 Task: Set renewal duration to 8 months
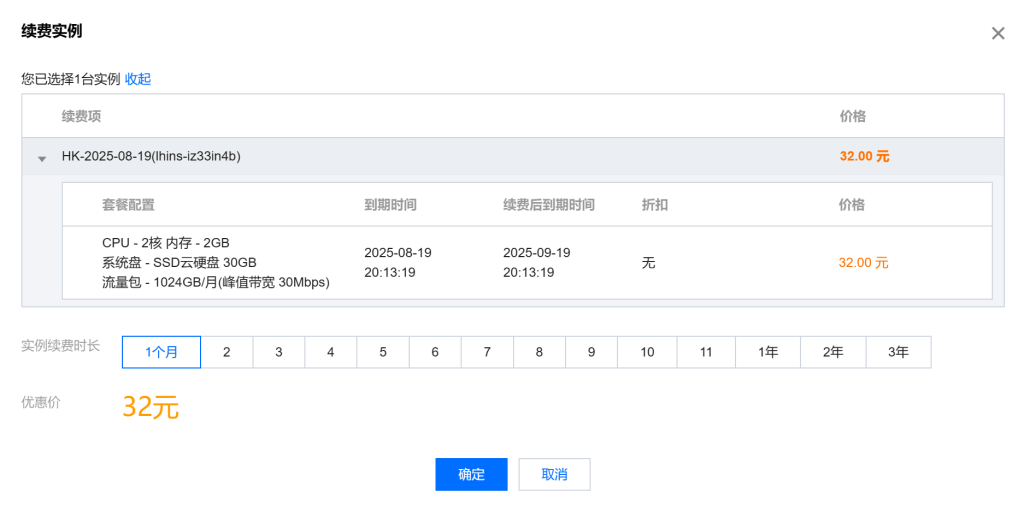pyautogui.click(x=539, y=352)
